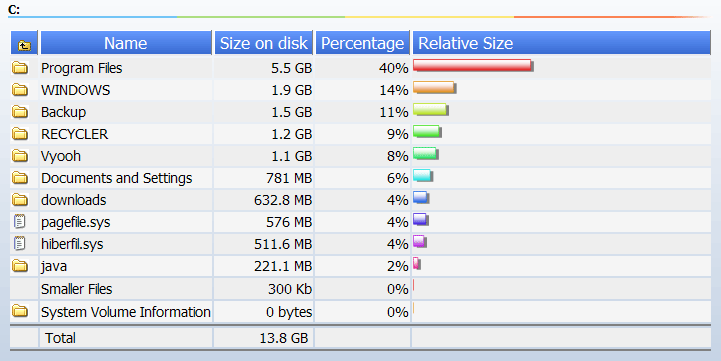Screen dimensions: 721x361
Task: Open the Documents and Settings entry
Action: pyautogui.click(x=116, y=178)
